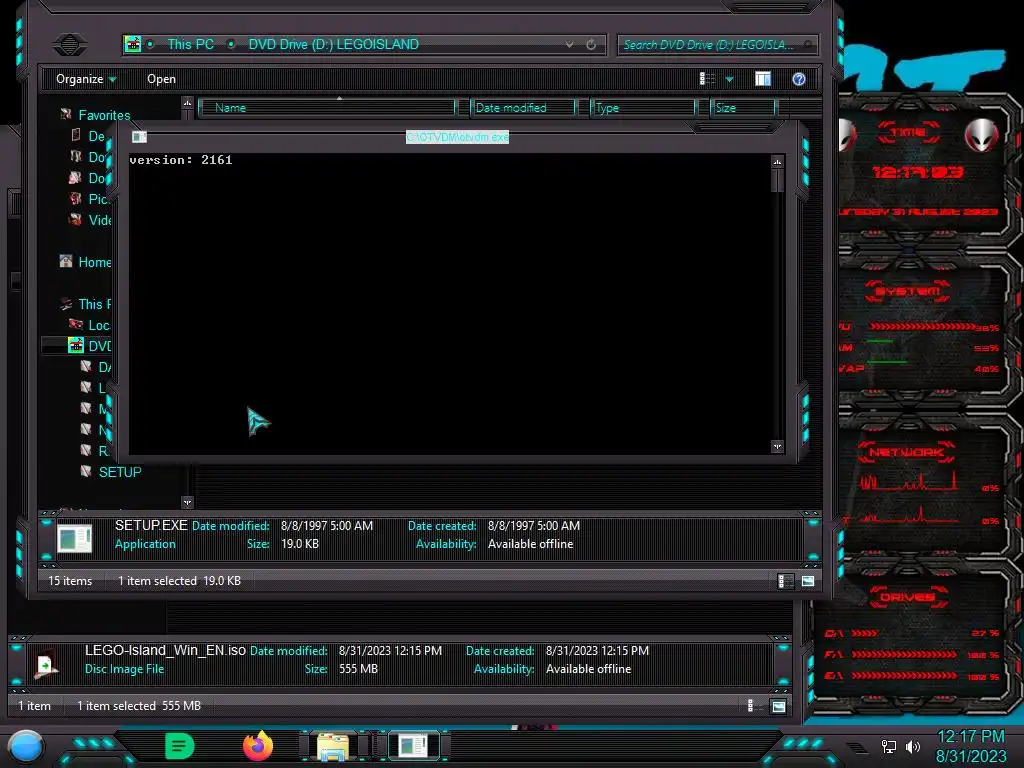Sort by Date modified column
This screenshot has height=768, width=1024.
523,108
